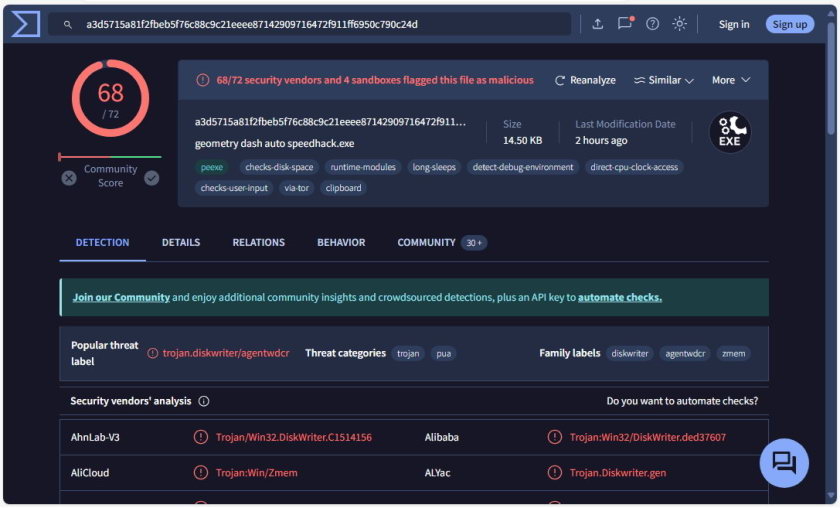Screen dimensions: 840x508
Task: Open the automate checks link
Action: pos(620,297)
